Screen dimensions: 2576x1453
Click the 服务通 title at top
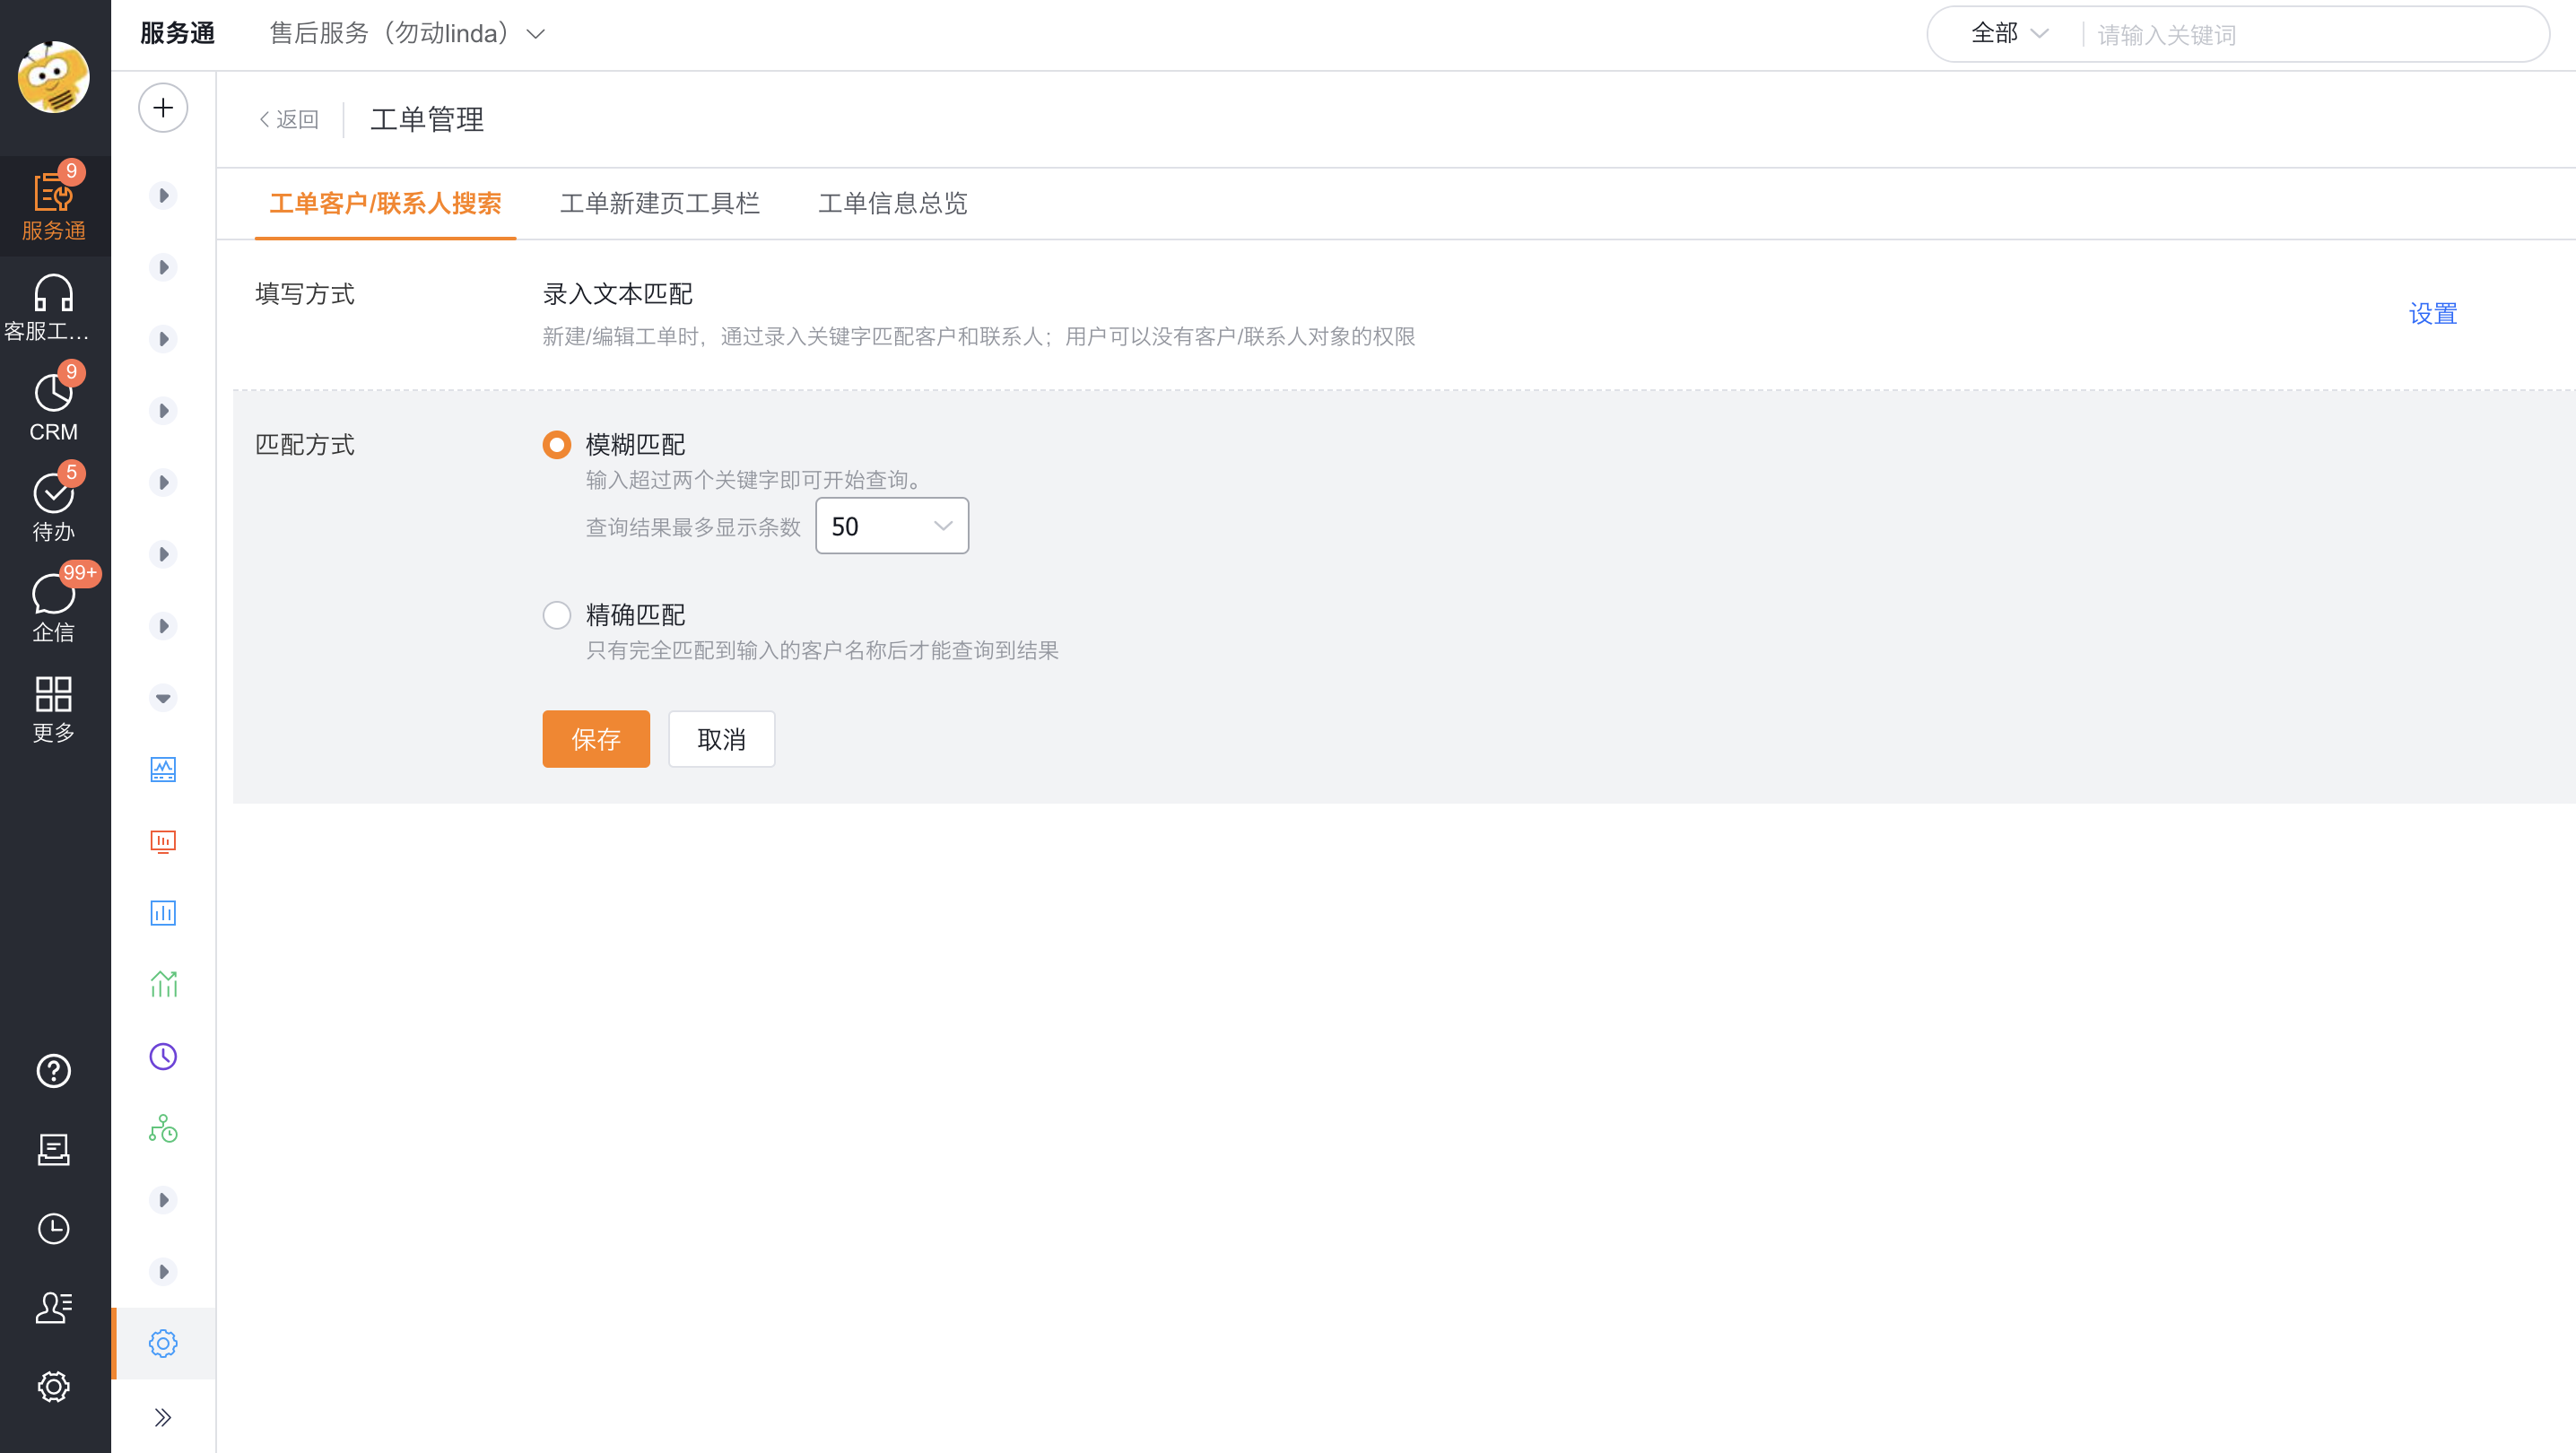pyautogui.click(x=178, y=34)
